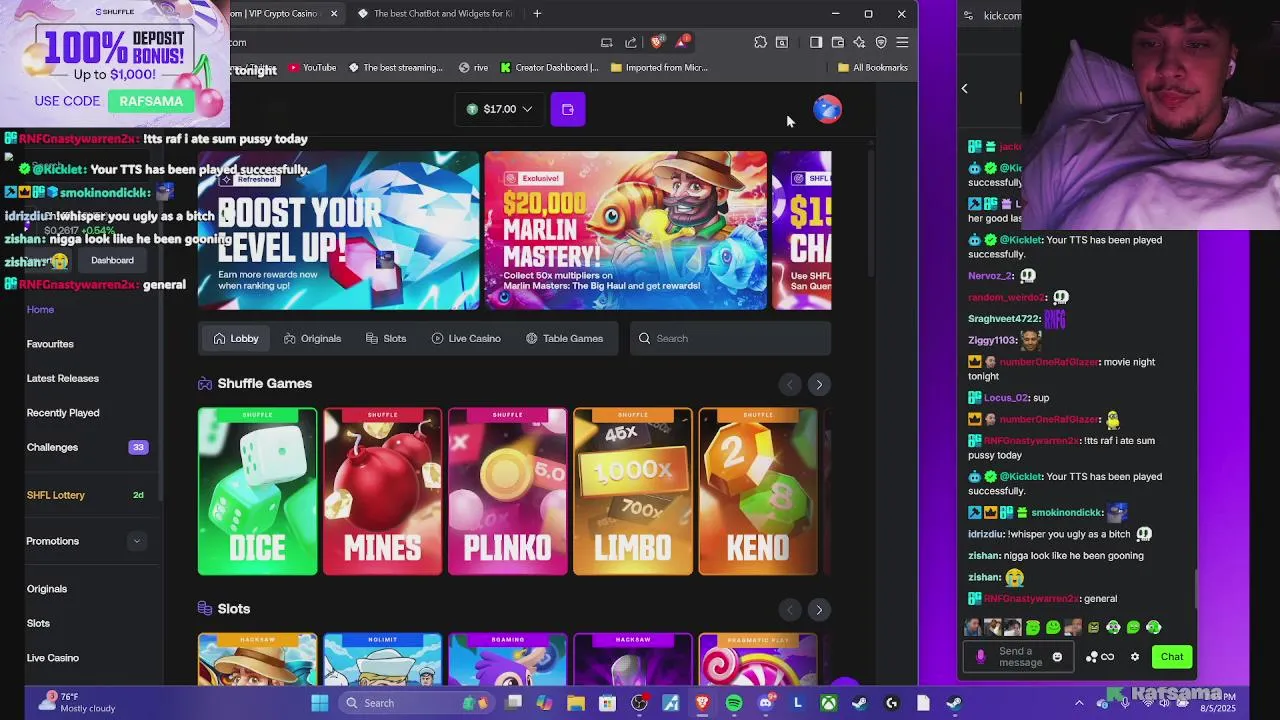Open the Brave Shields lion icon
This screenshot has height=720, width=1280.
click(x=656, y=42)
